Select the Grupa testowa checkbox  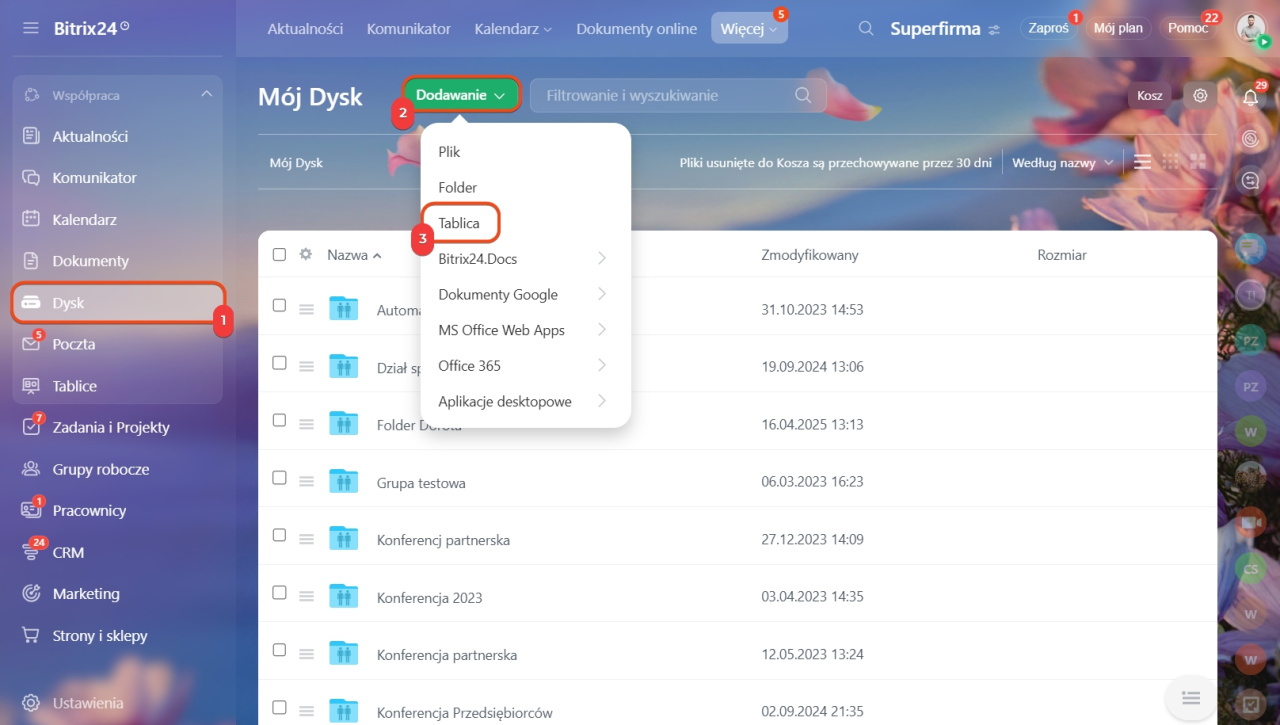pyautogui.click(x=280, y=477)
